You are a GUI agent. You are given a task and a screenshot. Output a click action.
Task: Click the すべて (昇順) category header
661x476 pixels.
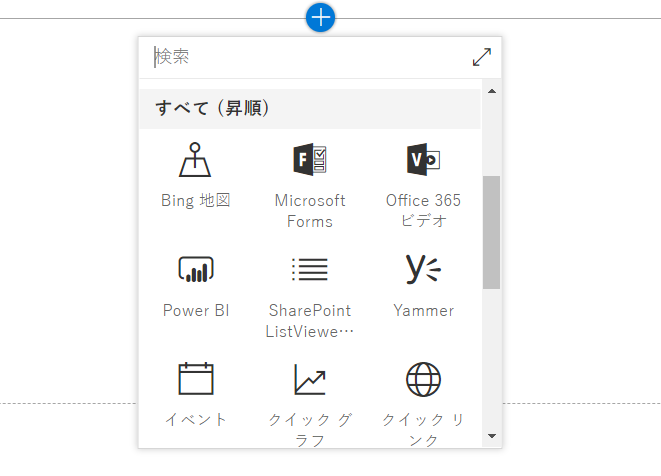tap(310, 109)
